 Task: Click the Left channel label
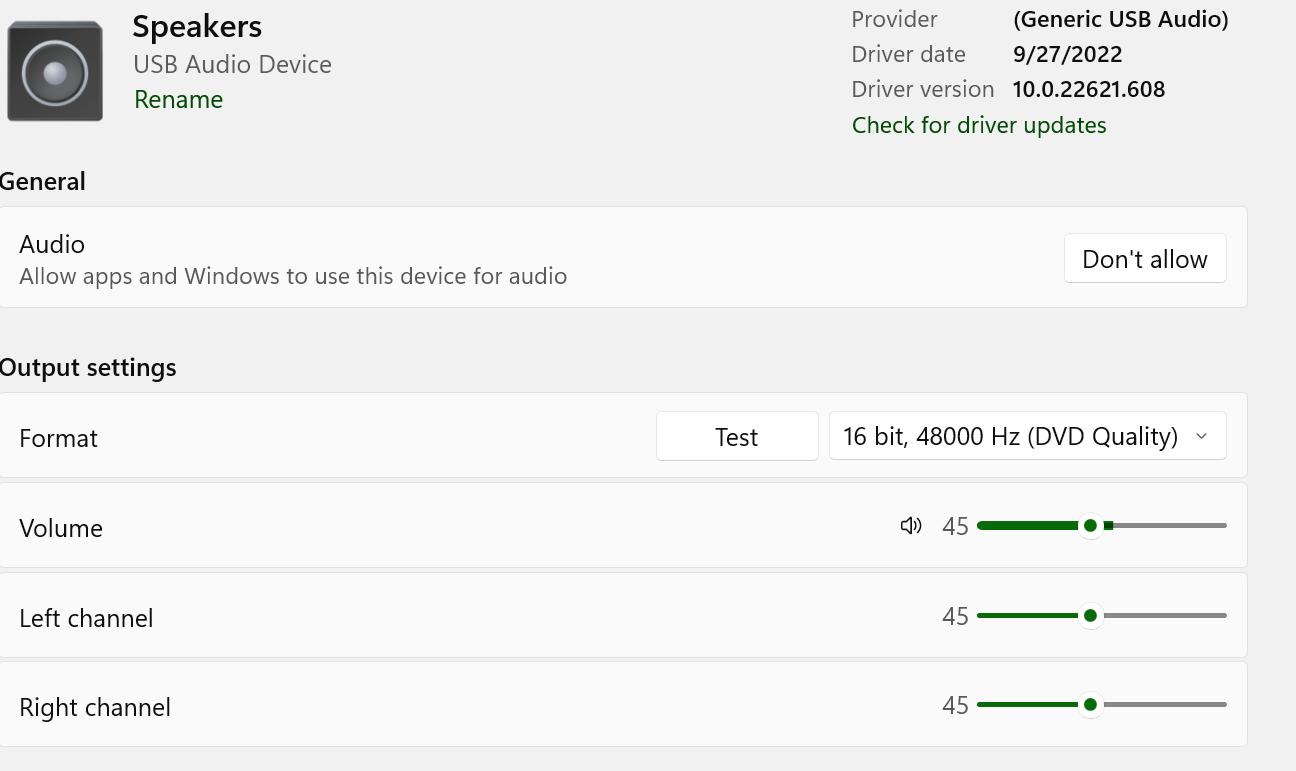point(86,618)
